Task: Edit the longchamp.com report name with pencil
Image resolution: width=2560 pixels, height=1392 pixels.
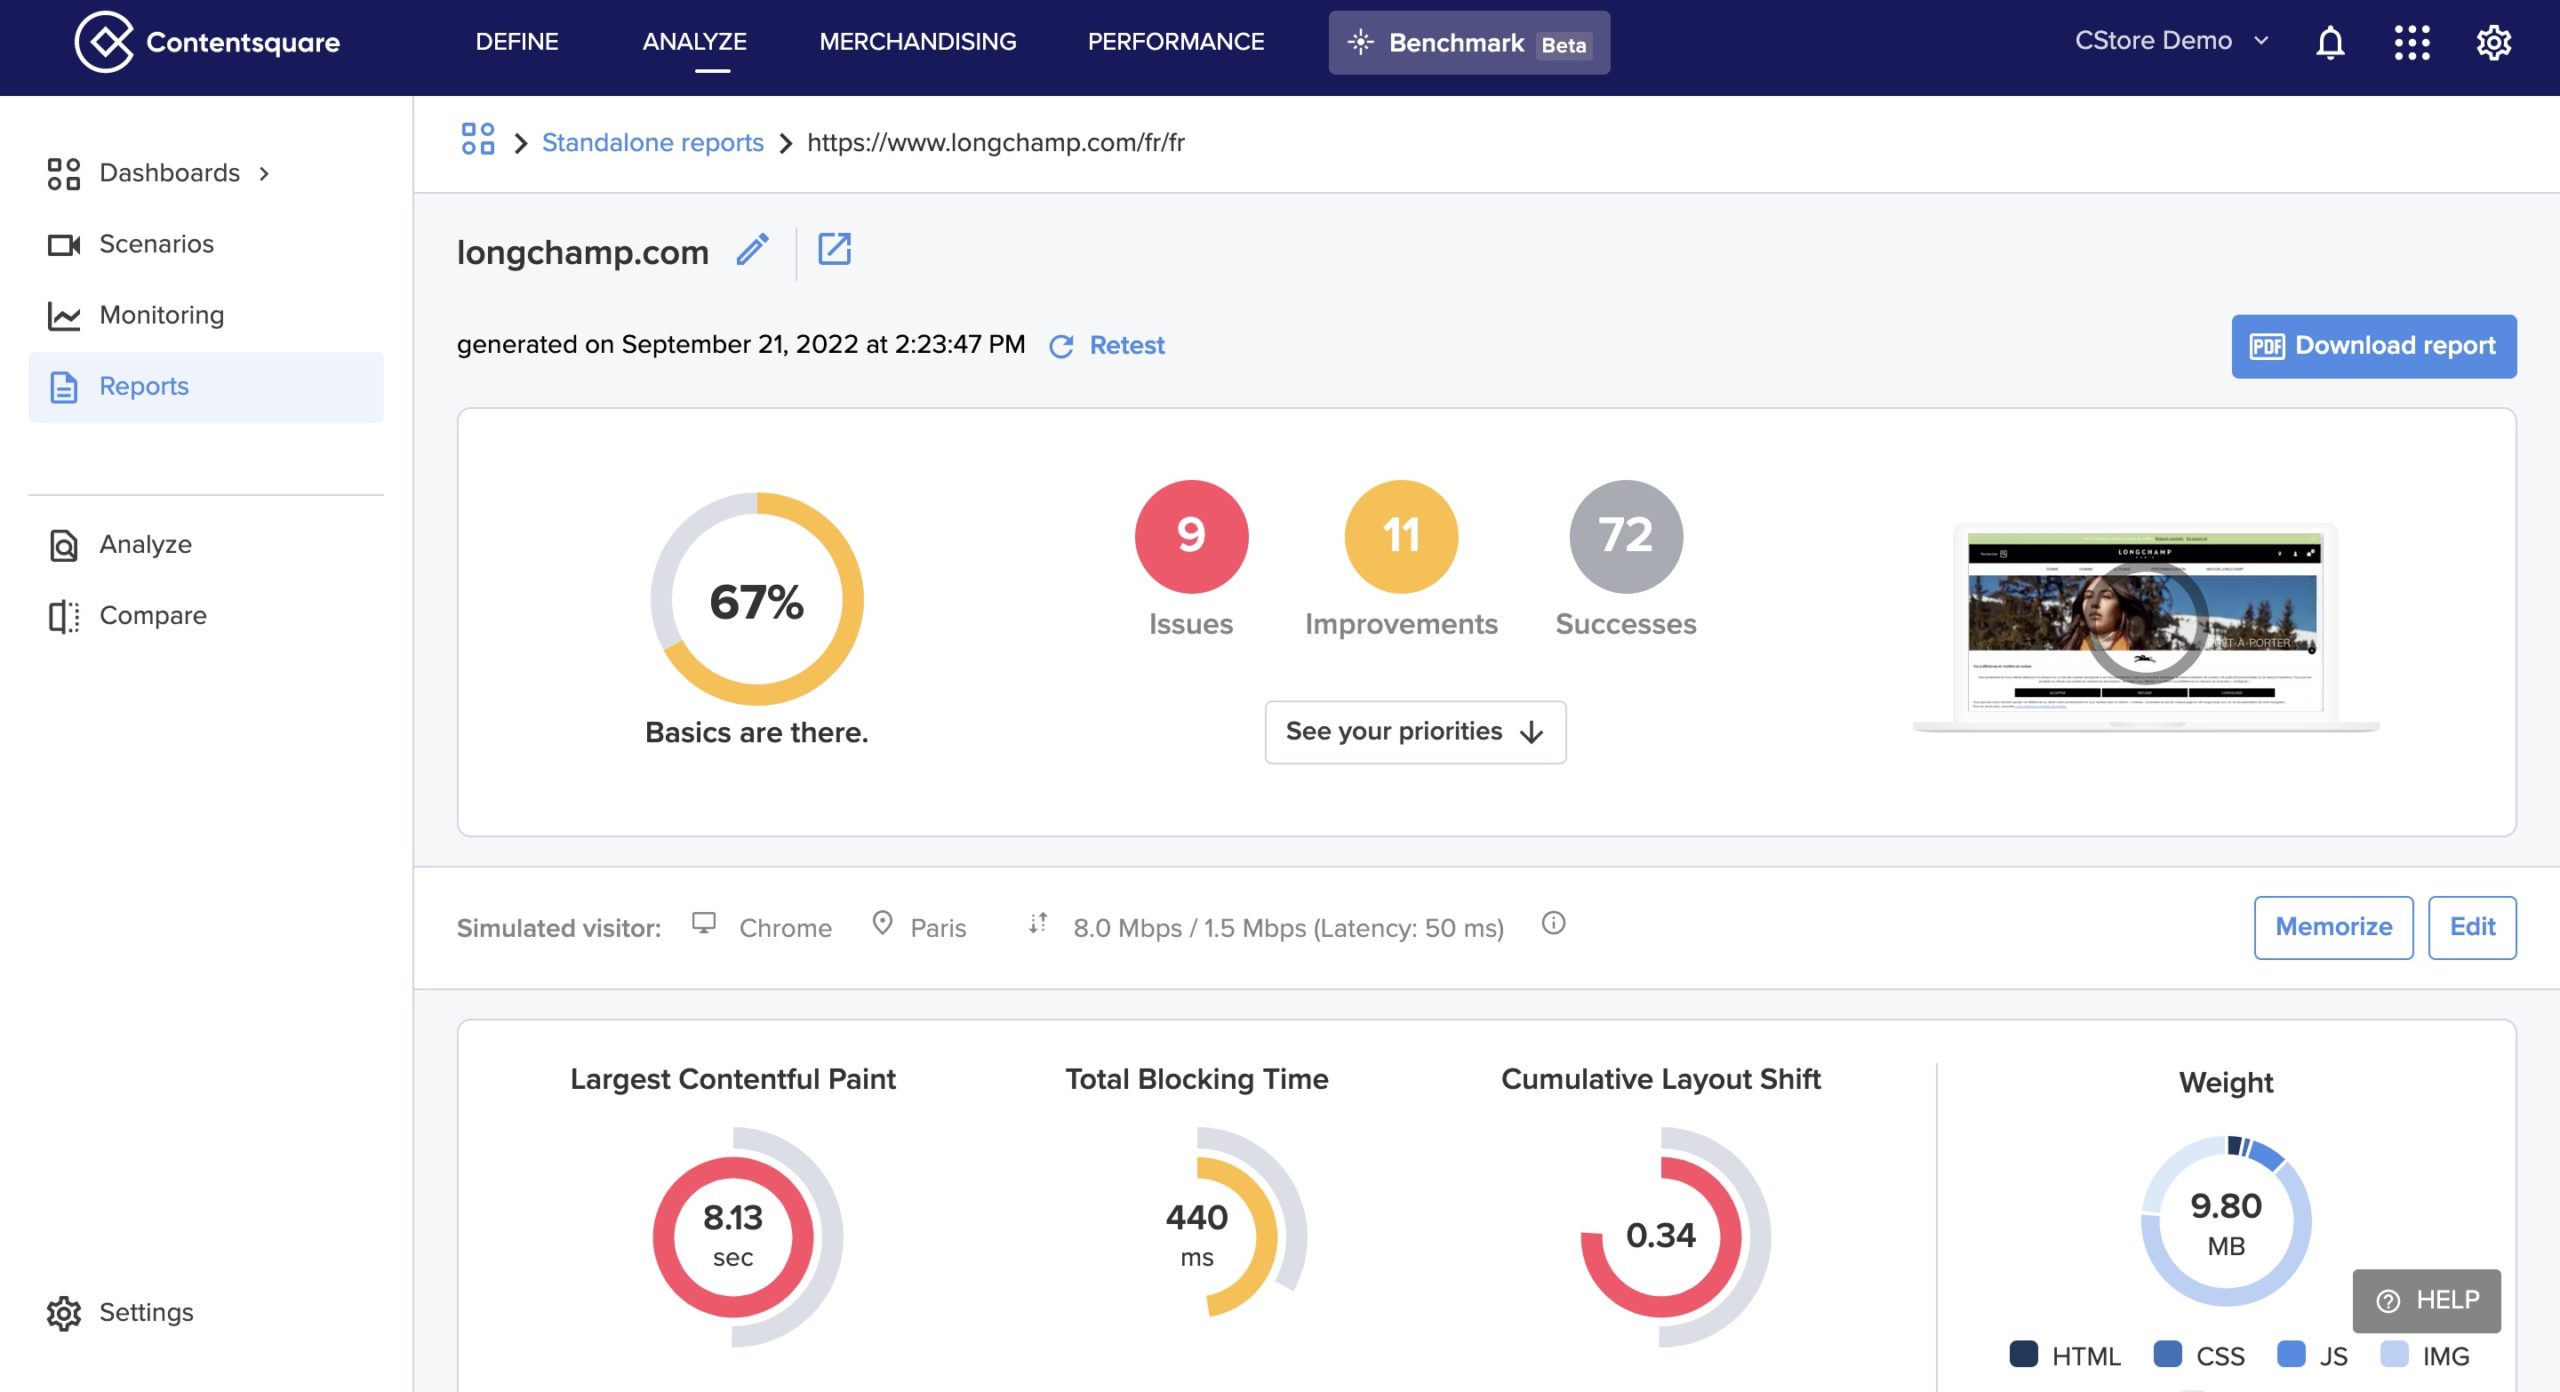Action: click(x=753, y=249)
